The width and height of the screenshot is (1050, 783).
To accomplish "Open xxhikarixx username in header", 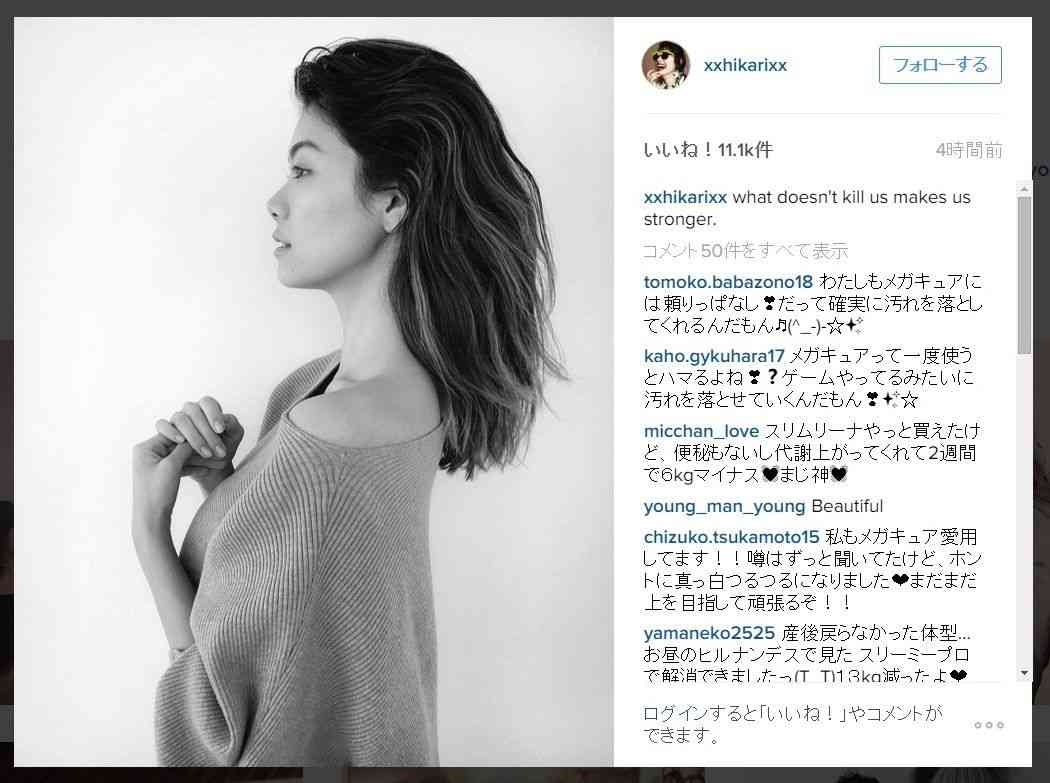I will click(x=745, y=65).
